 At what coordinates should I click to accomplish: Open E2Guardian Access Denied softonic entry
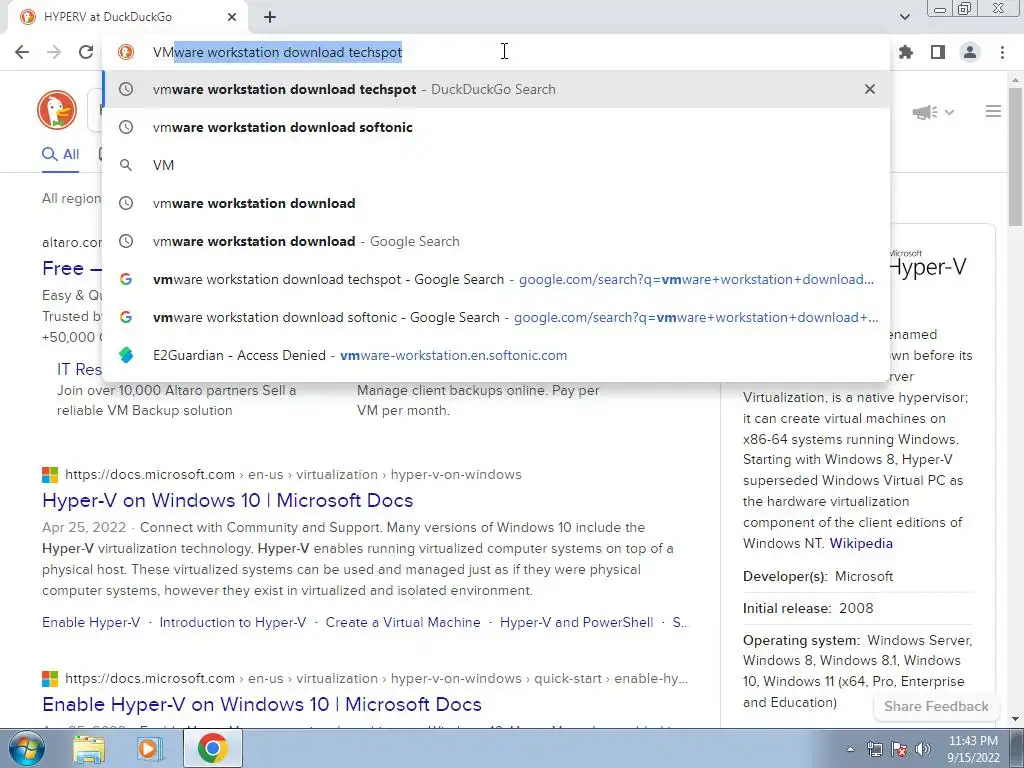(x=496, y=355)
